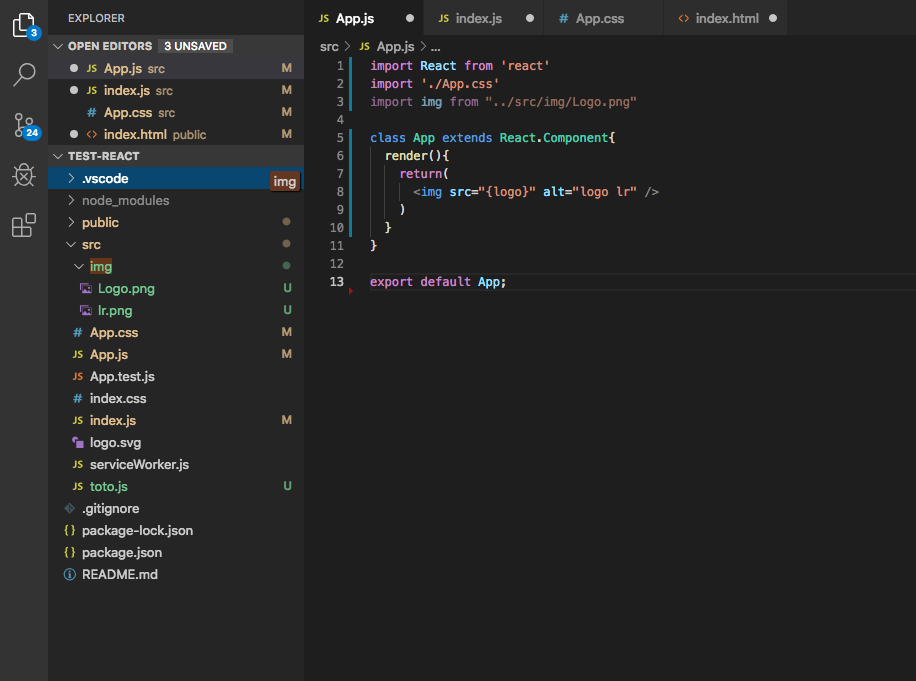The width and height of the screenshot is (916, 681).
Task: Click line number 13 in the gutter
Action: tap(336, 282)
